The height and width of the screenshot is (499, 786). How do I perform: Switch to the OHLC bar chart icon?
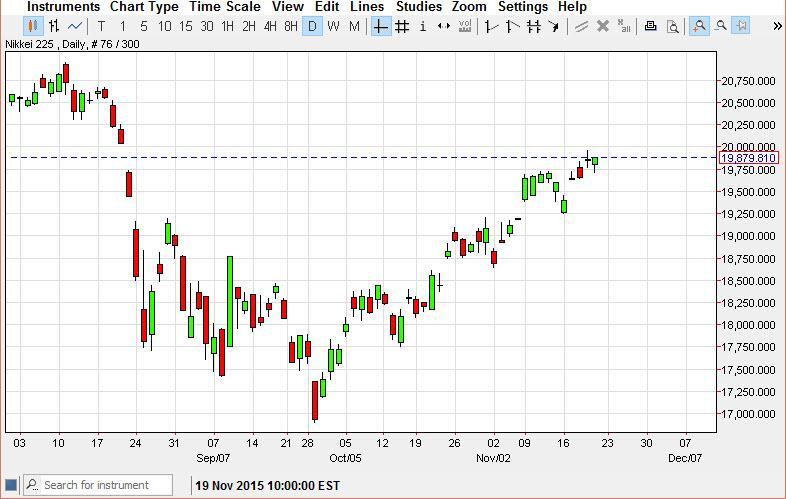click(54, 26)
